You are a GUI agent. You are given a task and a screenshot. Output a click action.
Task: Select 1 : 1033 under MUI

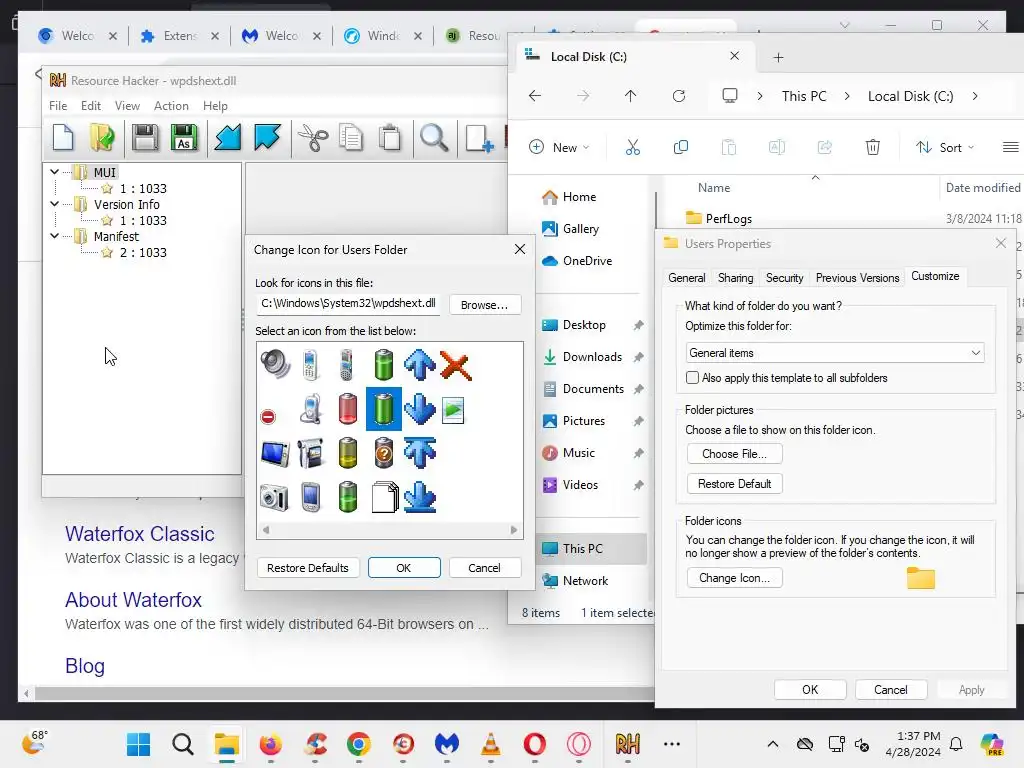coord(143,188)
